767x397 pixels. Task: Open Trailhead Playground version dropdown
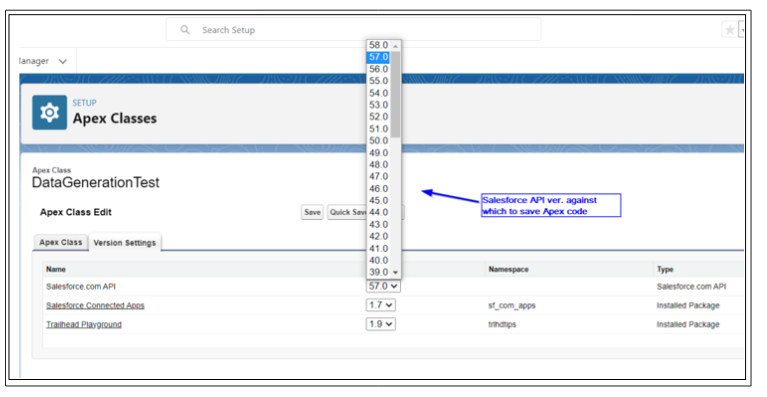click(381, 324)
